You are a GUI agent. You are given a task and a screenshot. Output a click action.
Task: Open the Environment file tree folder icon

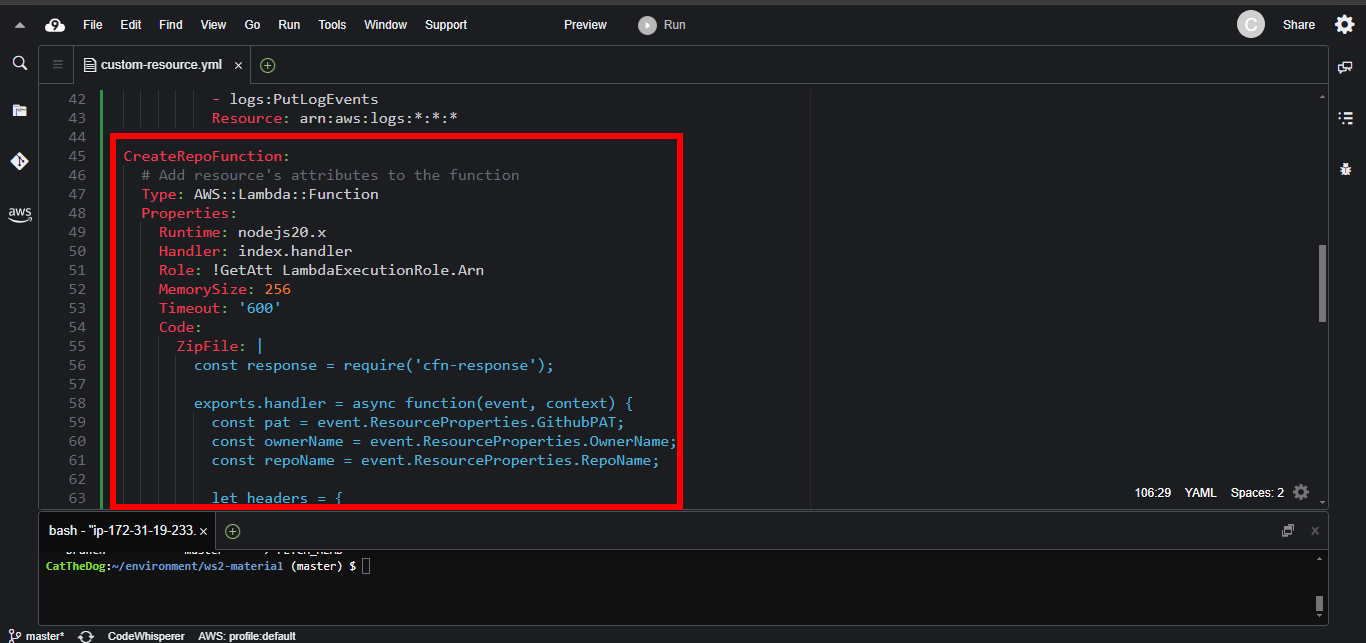(x=19, y=111)
